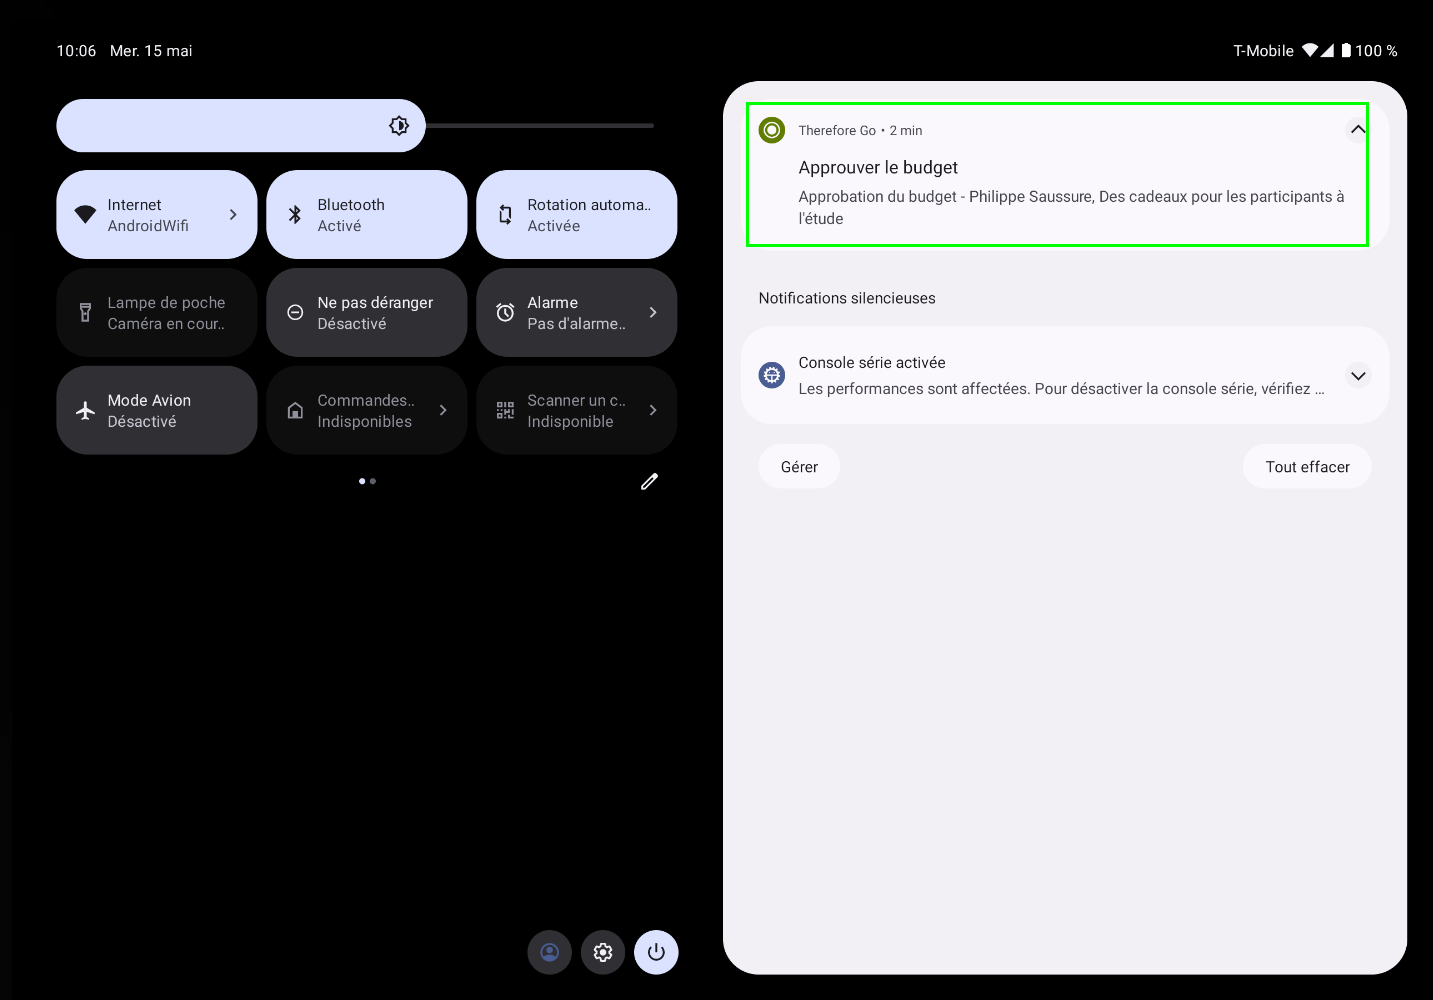
Task: Click the home controls icon
Action: [295, 411]
